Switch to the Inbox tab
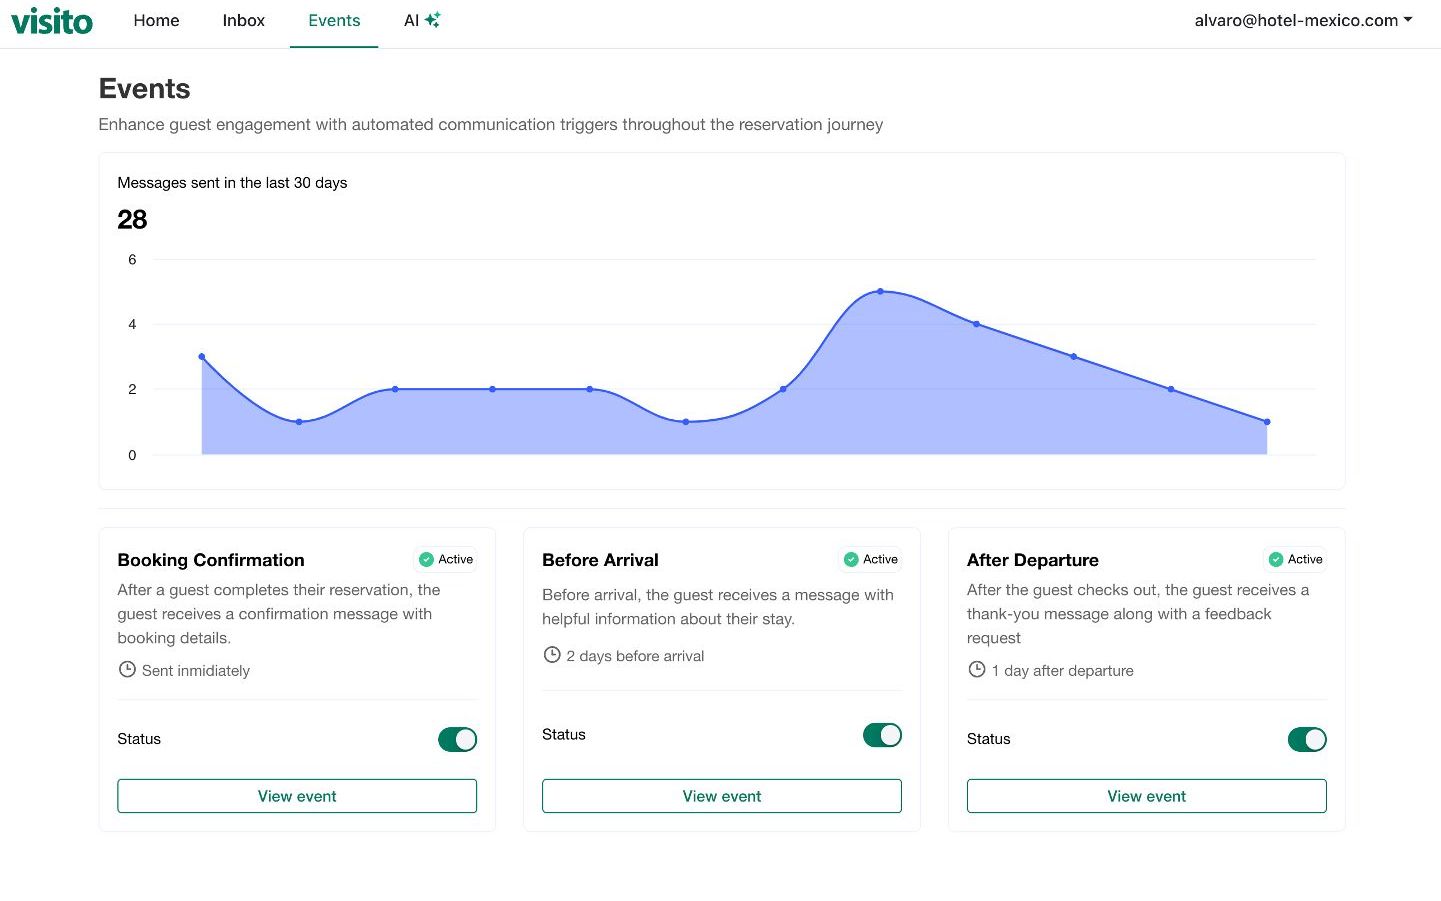 (243, 20)
